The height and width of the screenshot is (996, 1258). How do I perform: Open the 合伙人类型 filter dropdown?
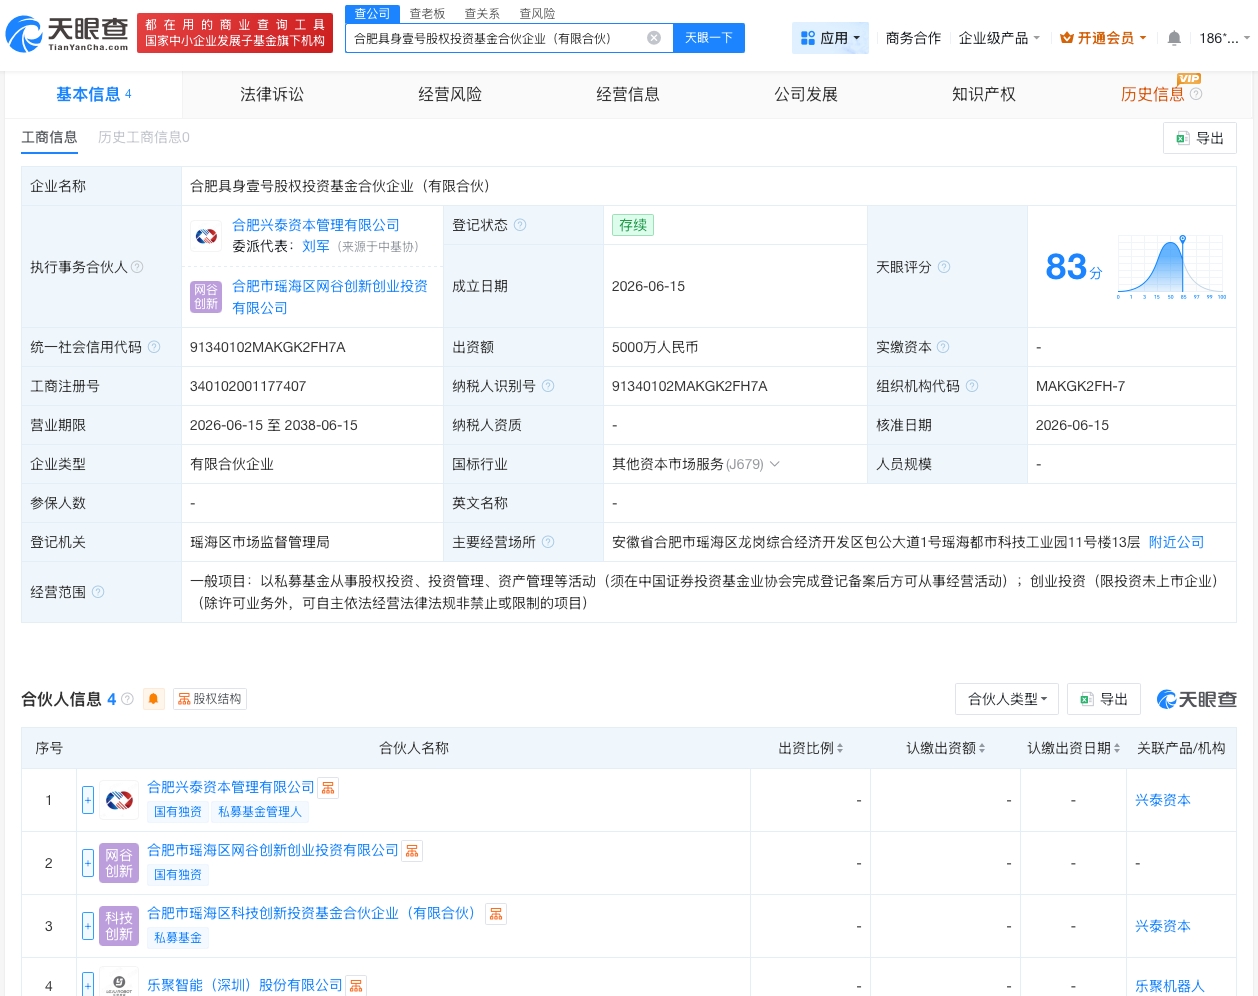click(1007, 699)
